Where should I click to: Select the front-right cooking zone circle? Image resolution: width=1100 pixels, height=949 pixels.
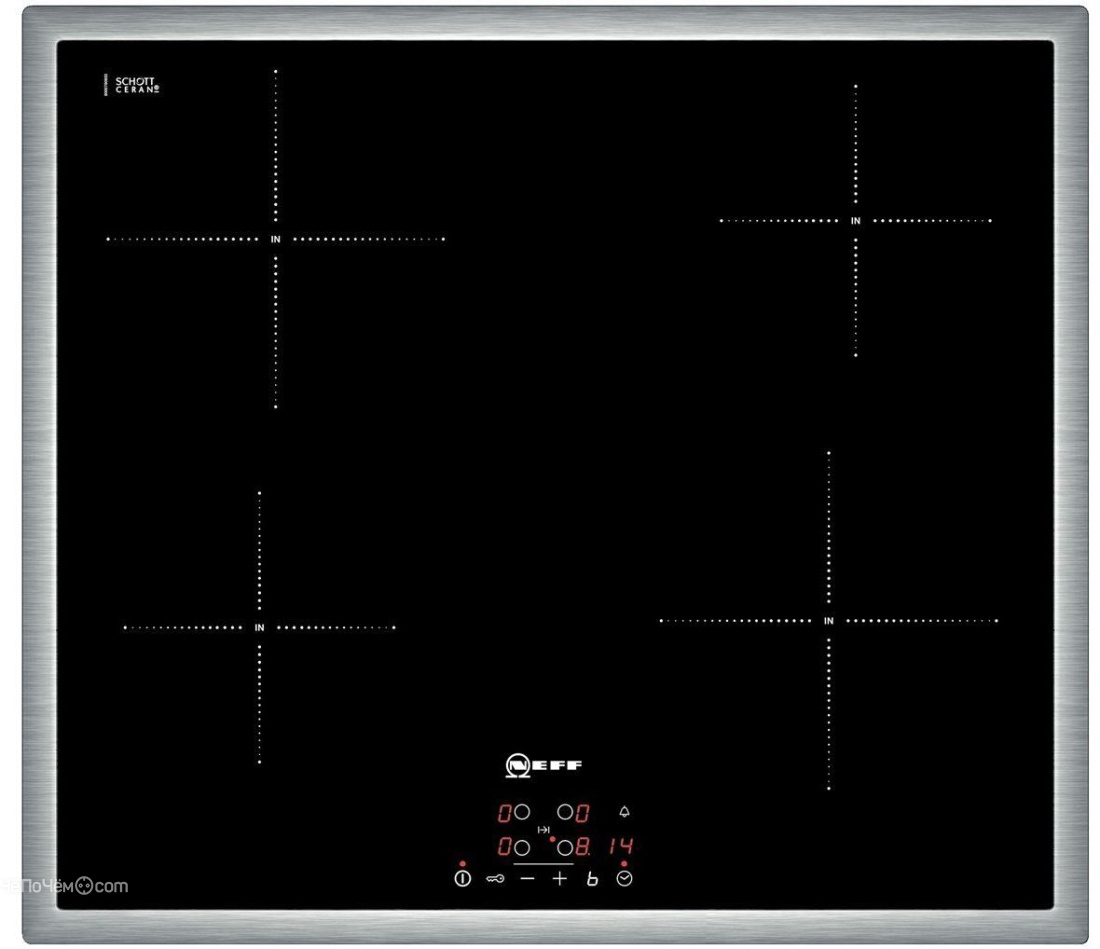click(565, 848)
